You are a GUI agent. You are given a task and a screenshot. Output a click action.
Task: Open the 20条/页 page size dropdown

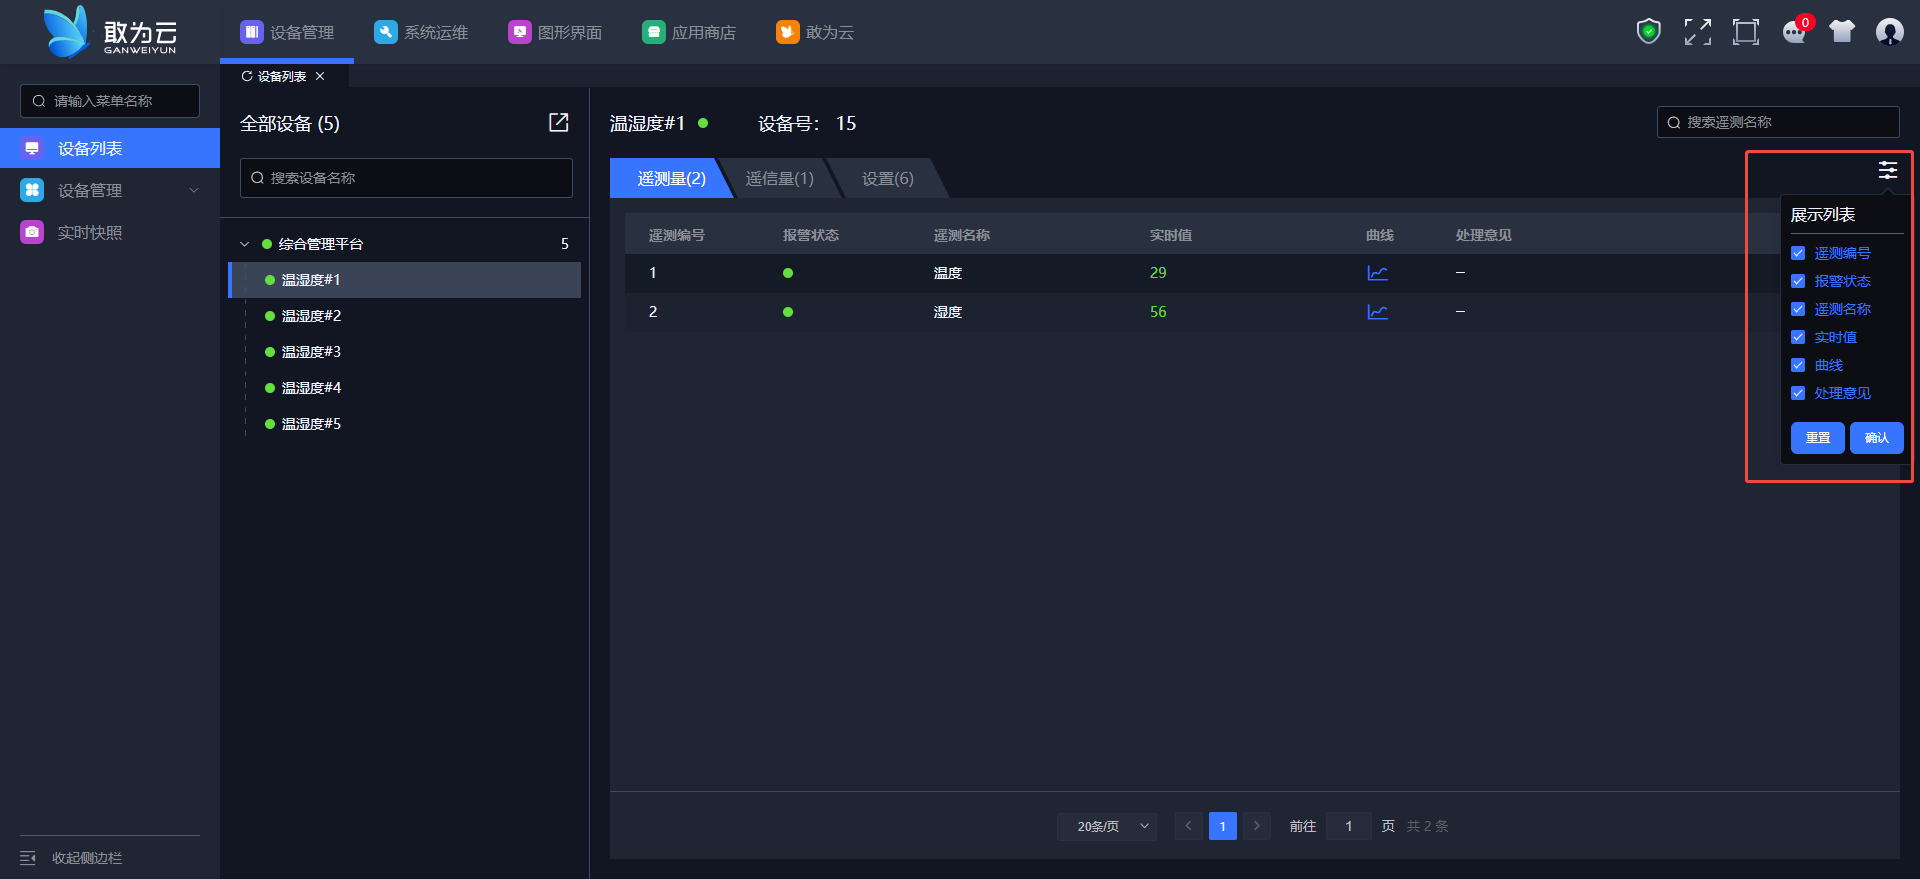[x=1107, y=826]
